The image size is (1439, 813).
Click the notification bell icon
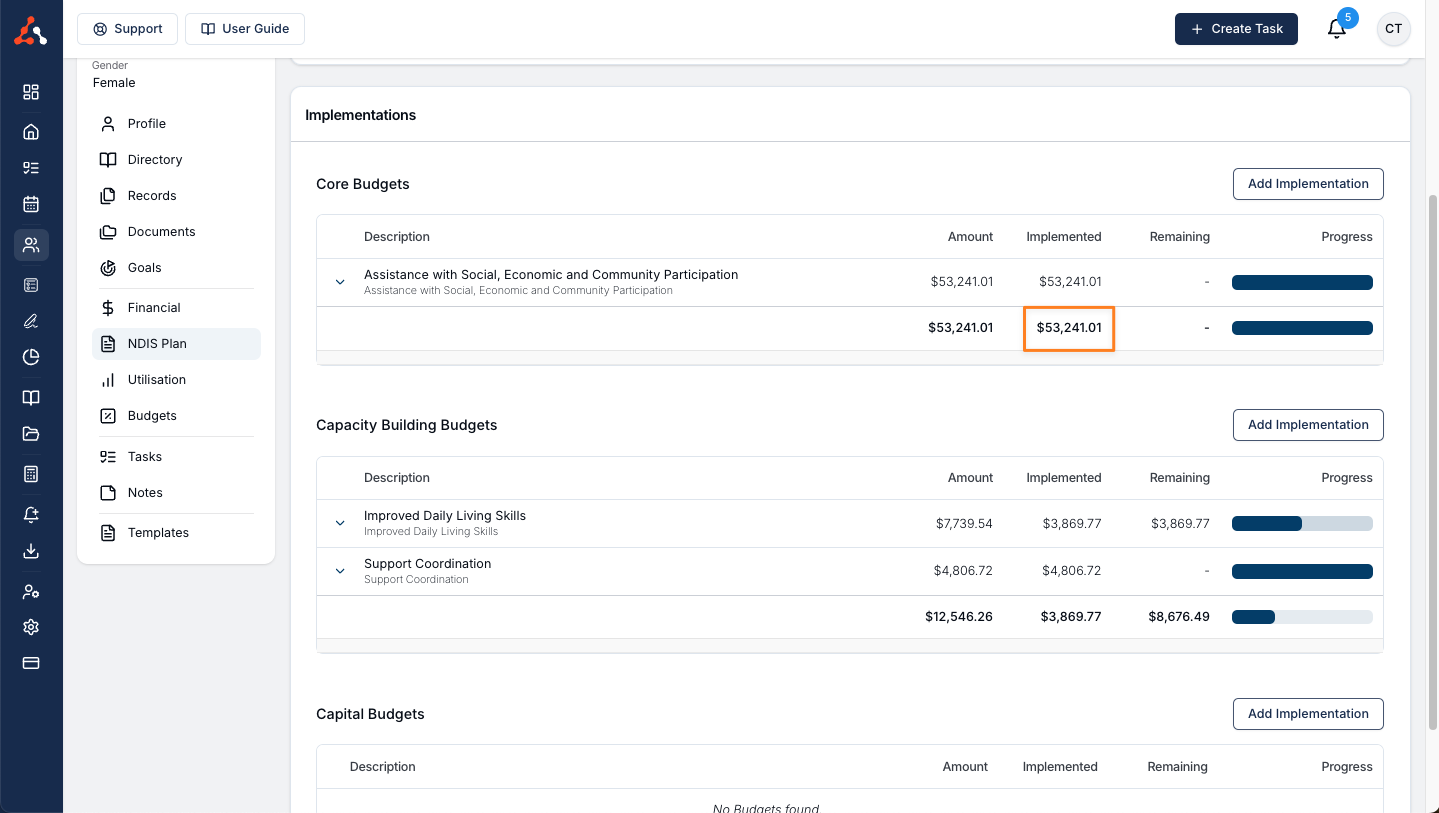point(1336,29)
